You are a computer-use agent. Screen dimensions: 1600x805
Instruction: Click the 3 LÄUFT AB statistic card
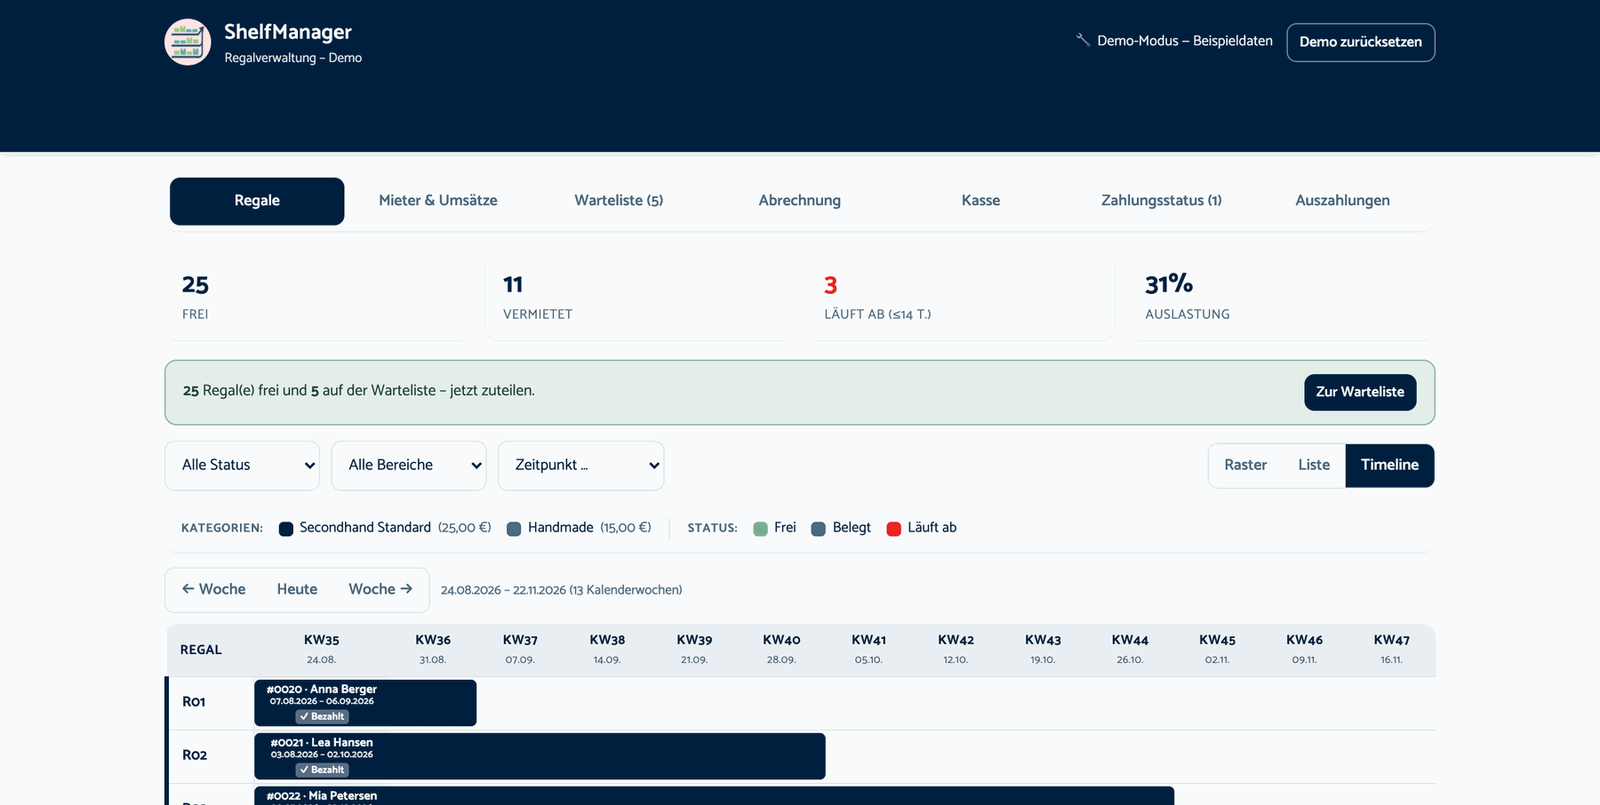point(960,299)
